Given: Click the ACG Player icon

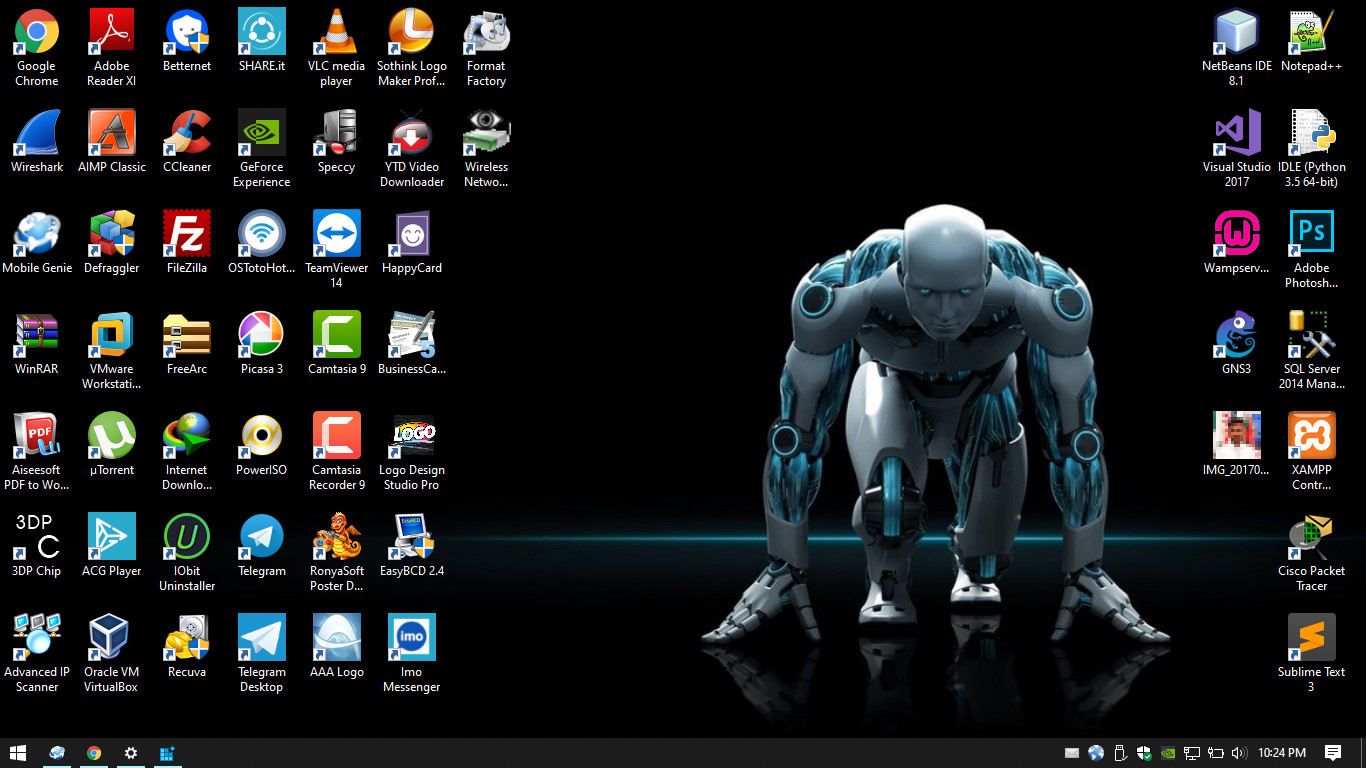Looking at the screenshot, I should click(x=112, y=537).
